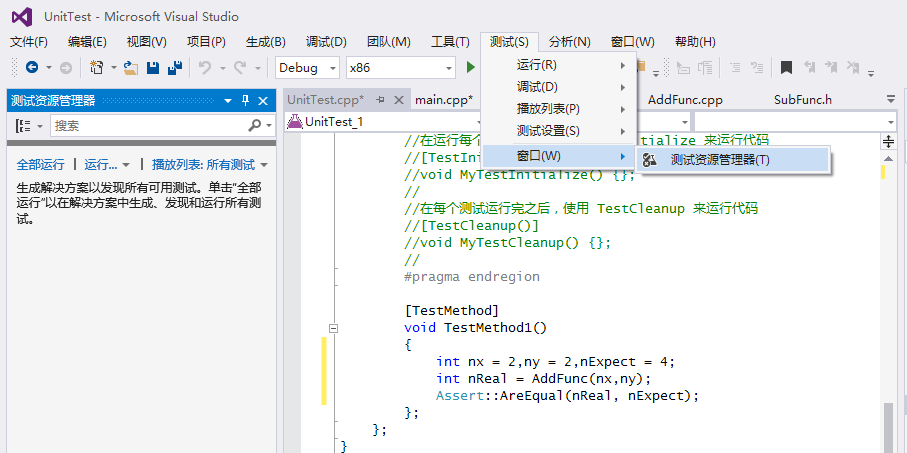Click the Redo arrow icon
Viewport: 907px width, 453px height.
[x=240, y=68]
